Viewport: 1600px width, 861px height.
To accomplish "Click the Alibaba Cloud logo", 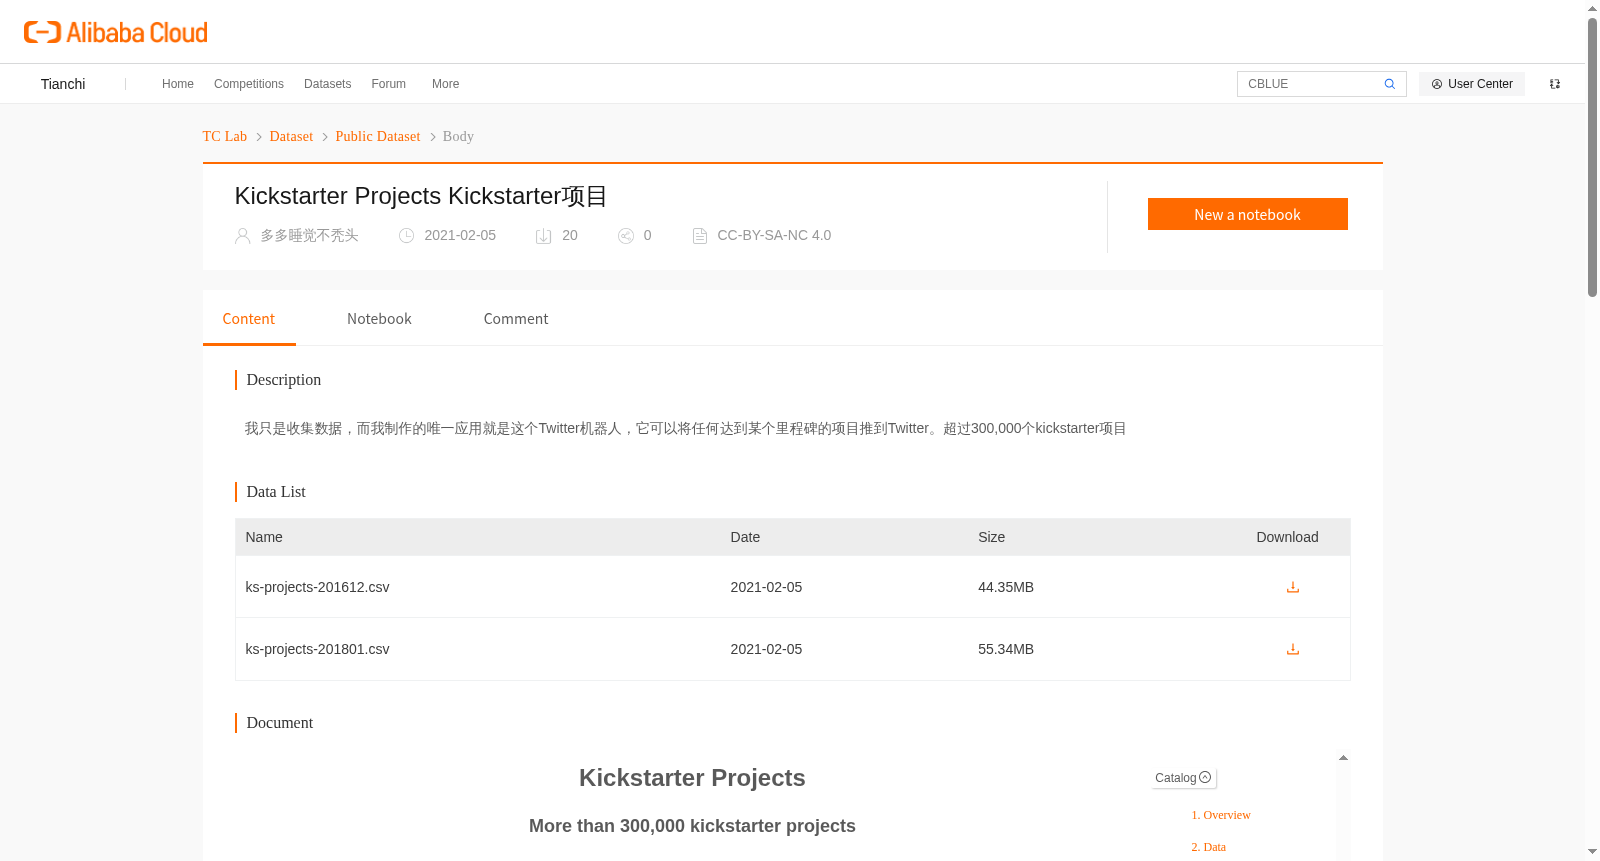I will click(116, 32).
